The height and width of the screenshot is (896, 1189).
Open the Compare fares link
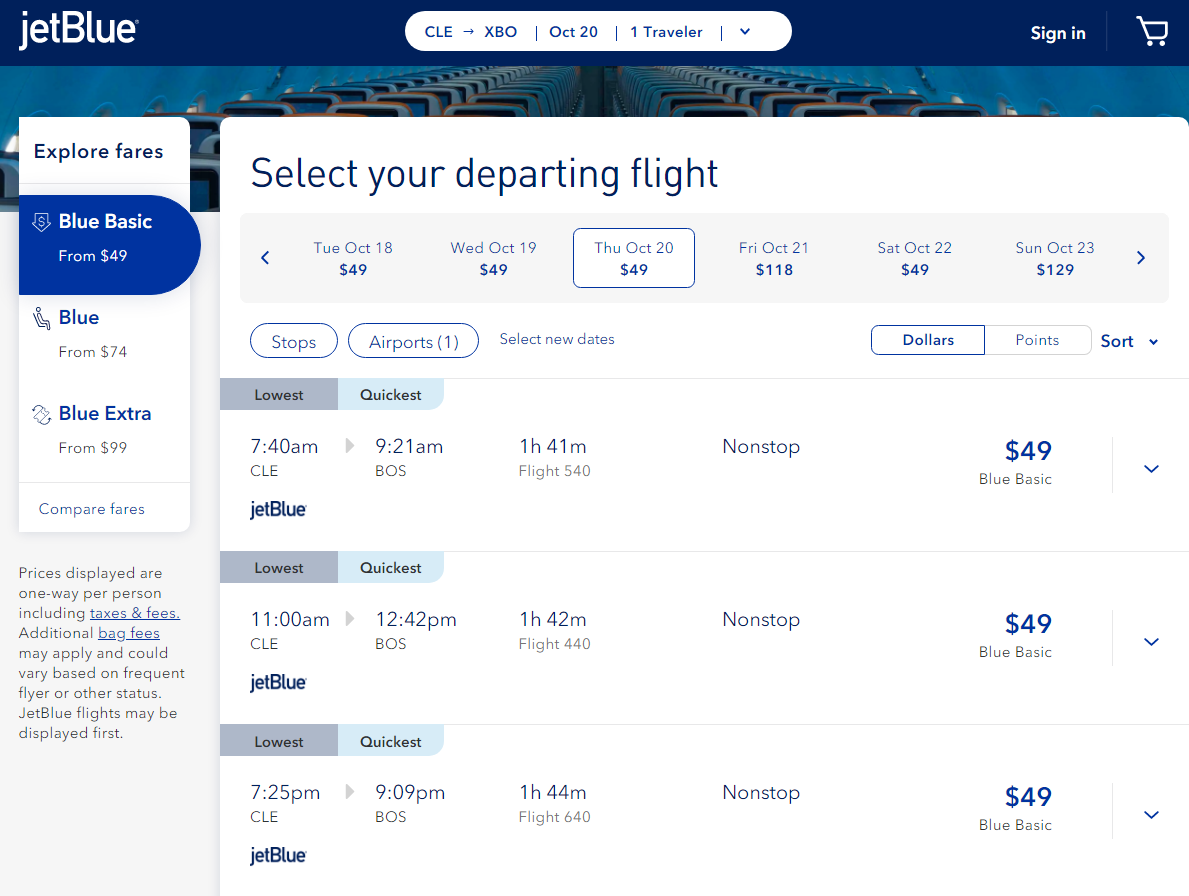pos(92,509)
